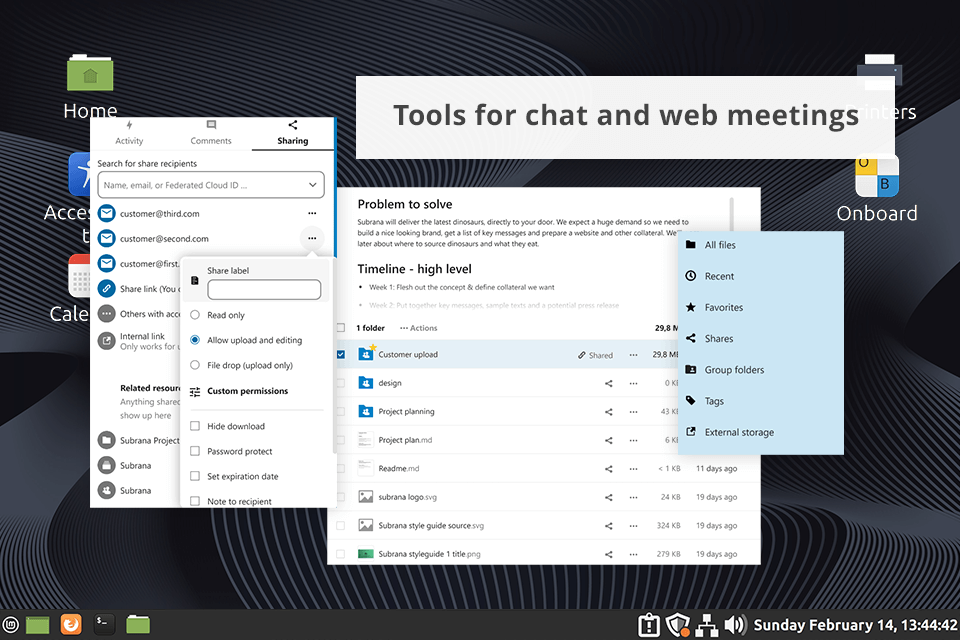Image resolution: width=960 pixels, height=640 pixels.
Task: Open Favorites in navigation
Action: (x=714, y=307)
